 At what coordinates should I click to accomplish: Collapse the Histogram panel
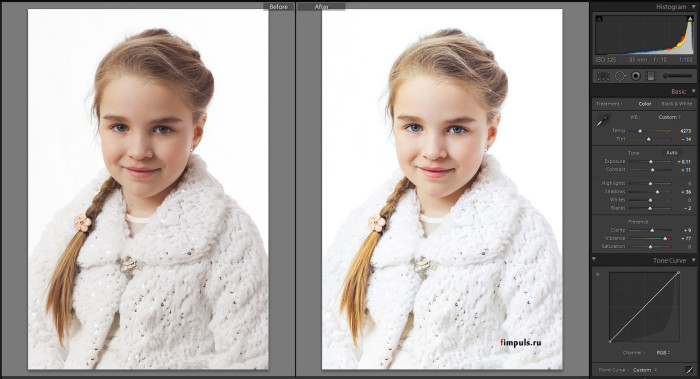point(693,7)
